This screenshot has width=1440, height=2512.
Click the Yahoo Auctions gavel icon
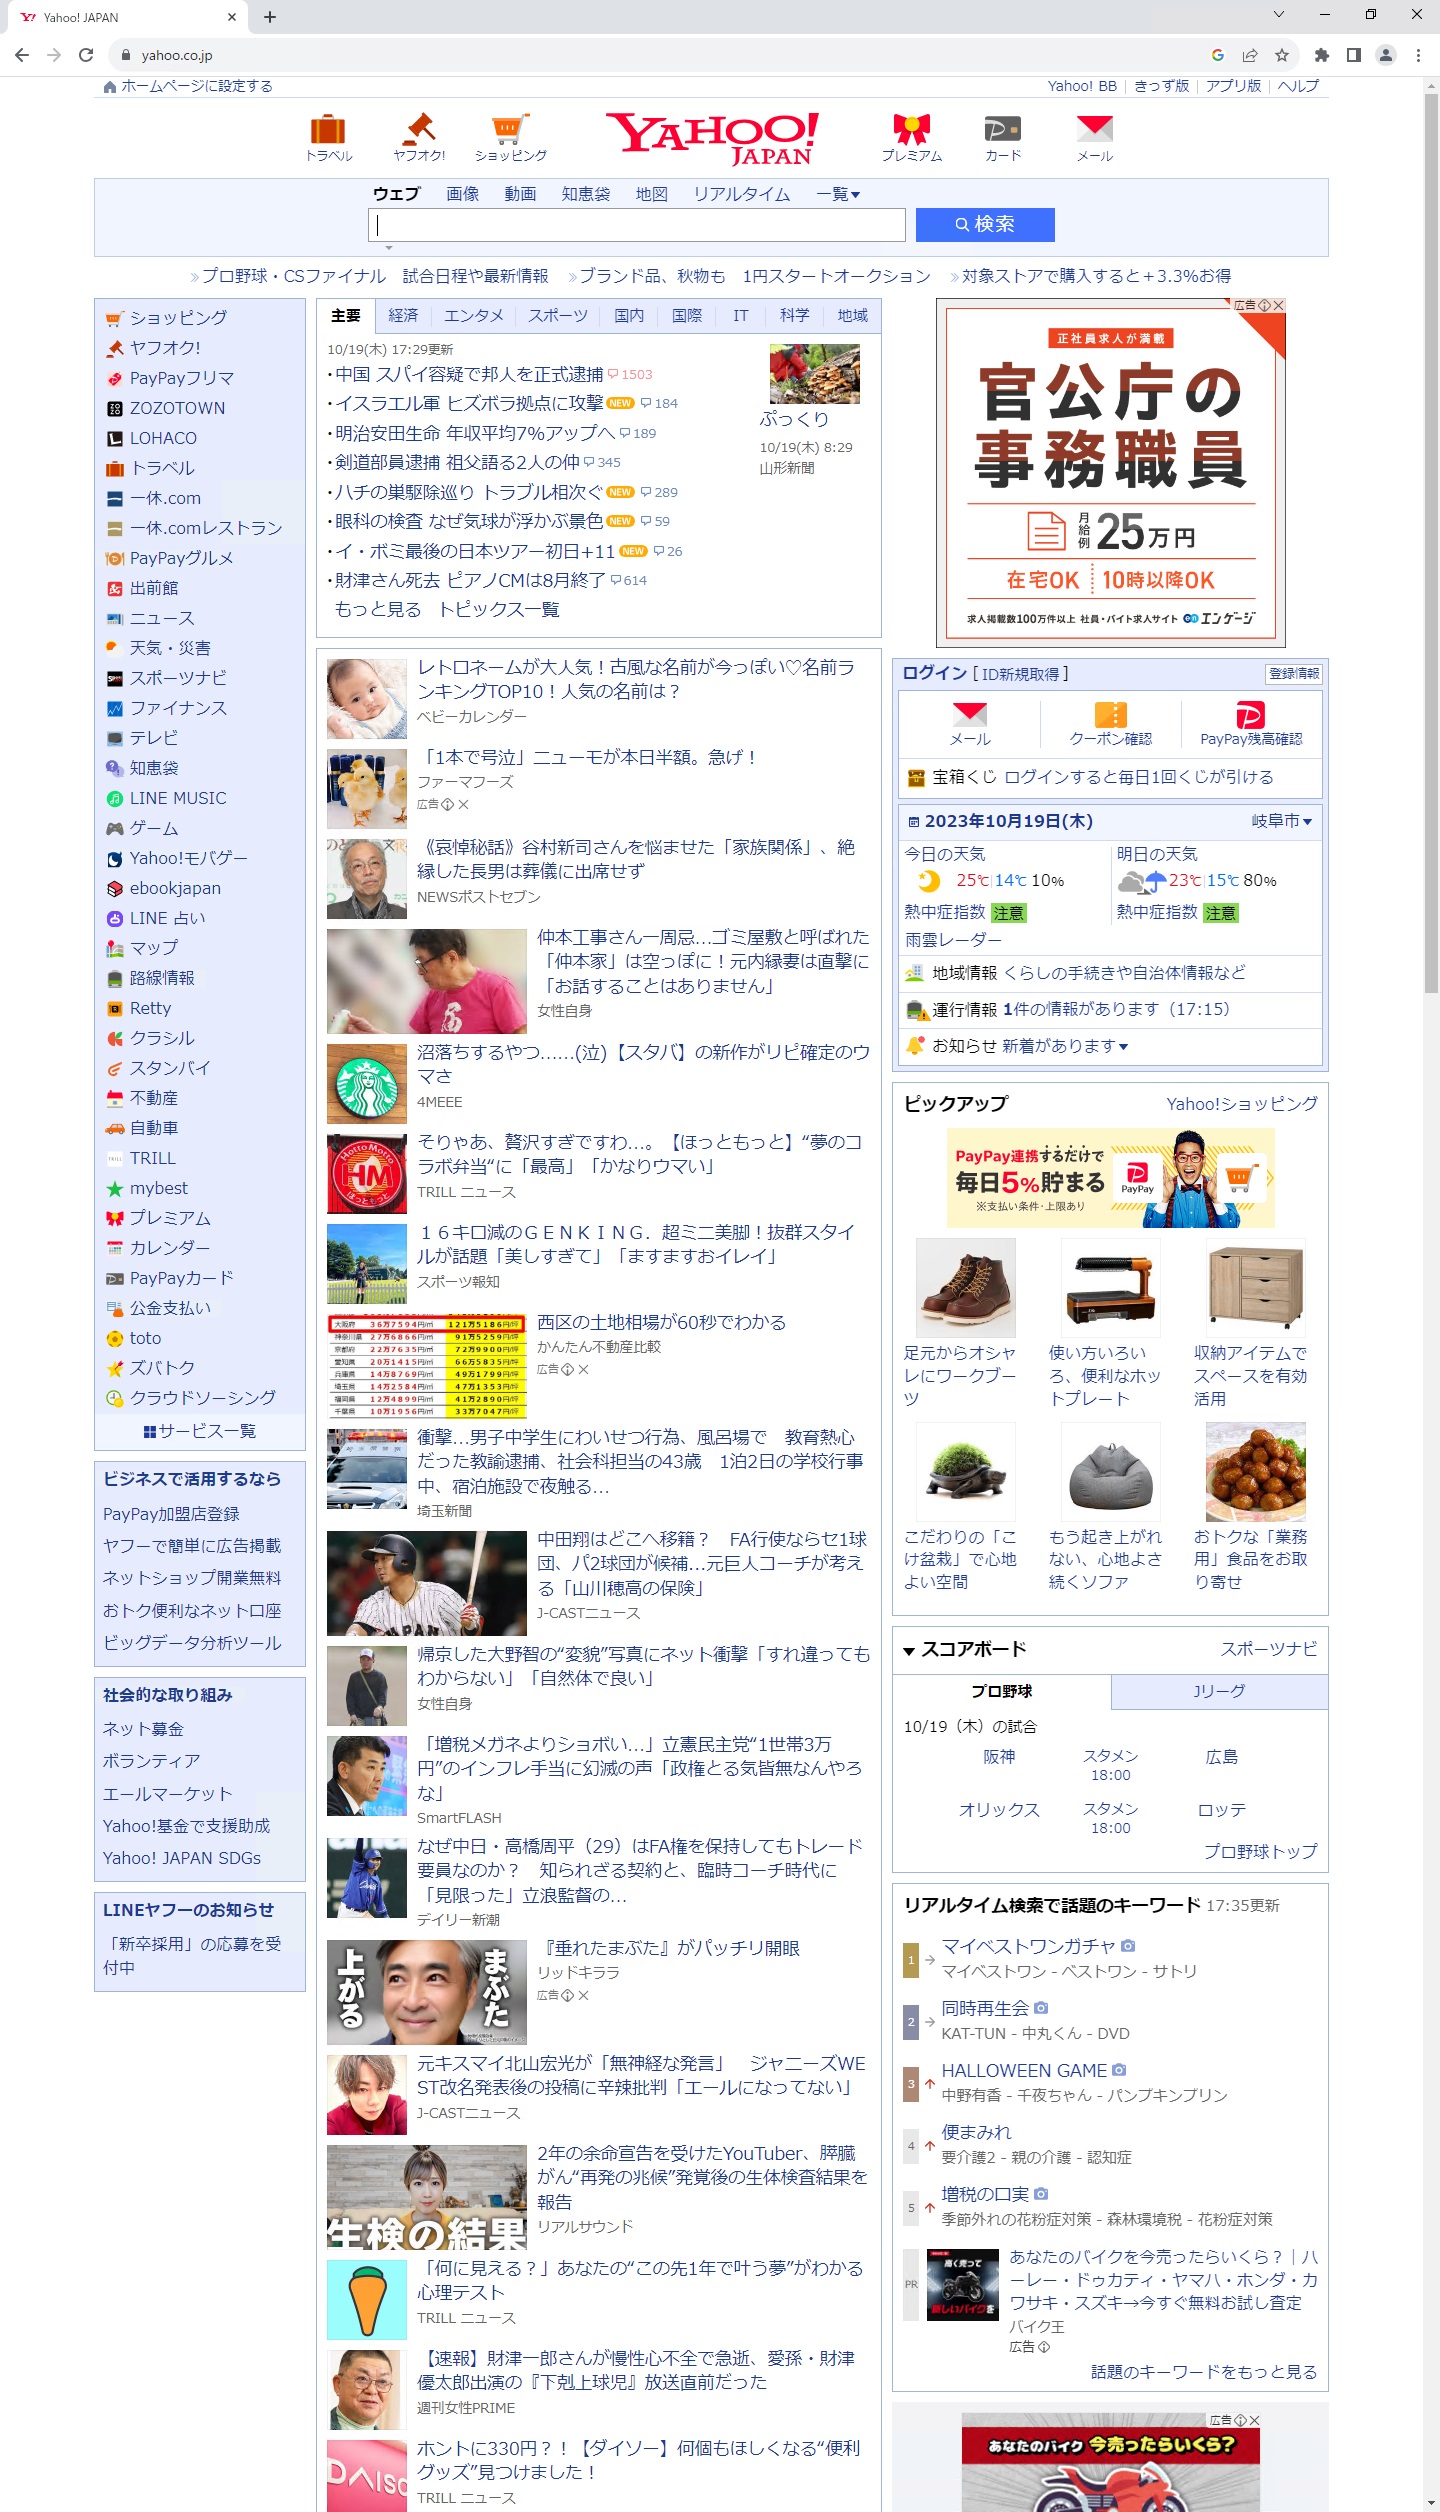pos(419,131)
